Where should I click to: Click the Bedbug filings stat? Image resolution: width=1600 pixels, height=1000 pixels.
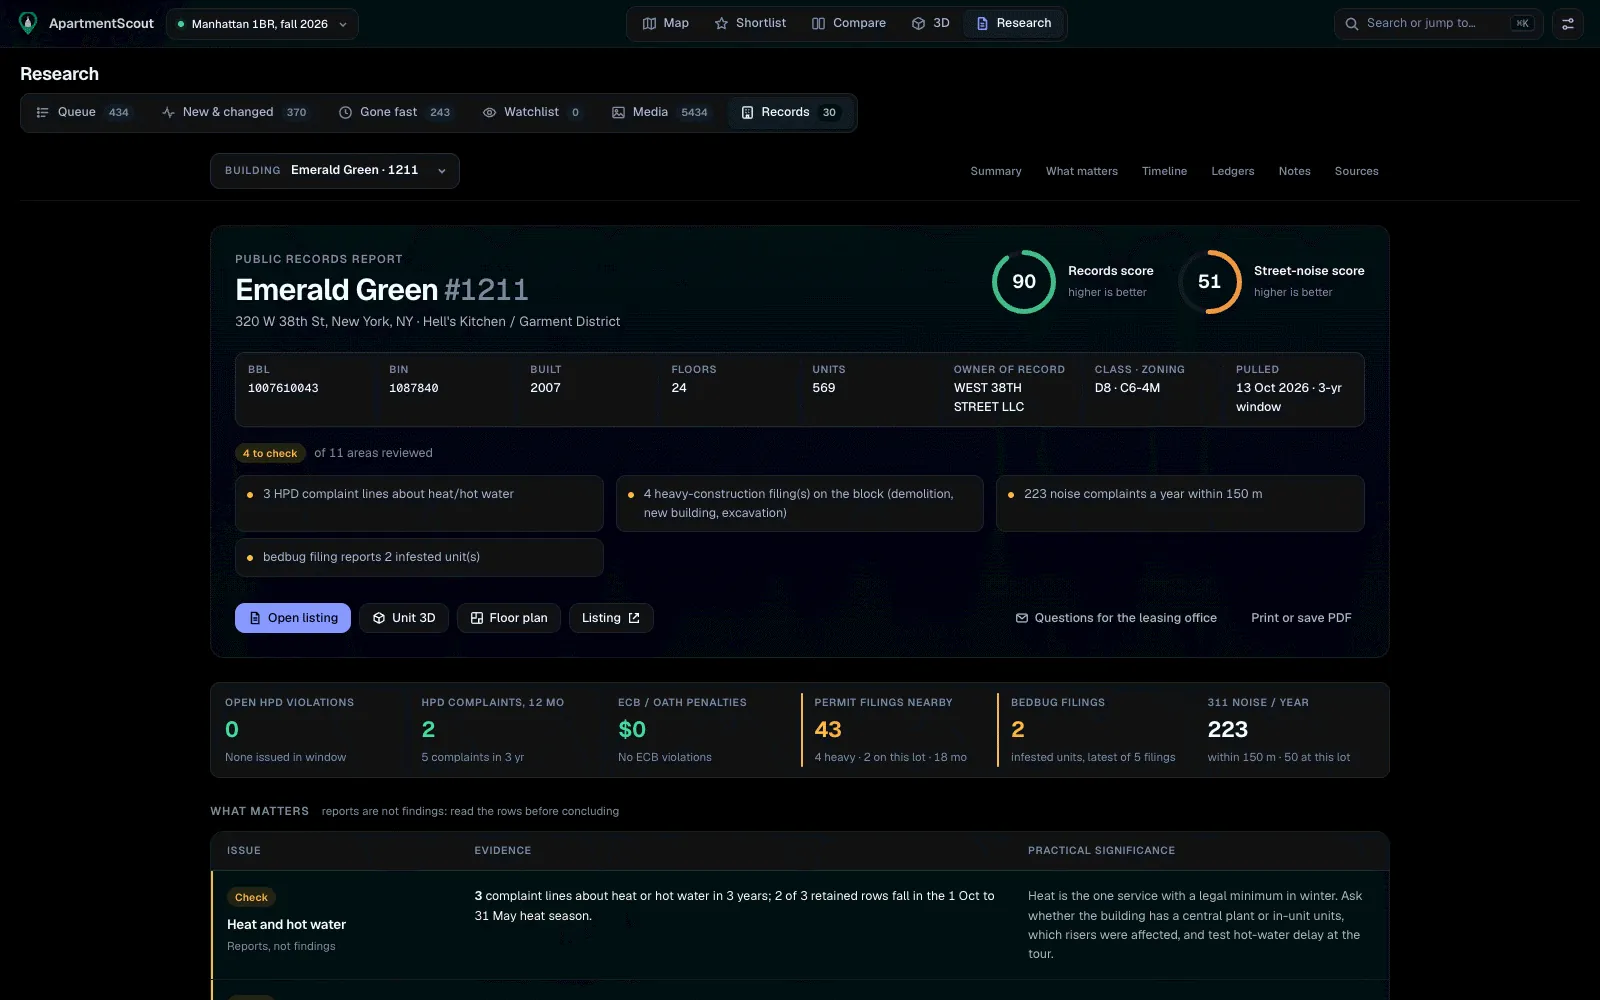[x=1094, y=730]
